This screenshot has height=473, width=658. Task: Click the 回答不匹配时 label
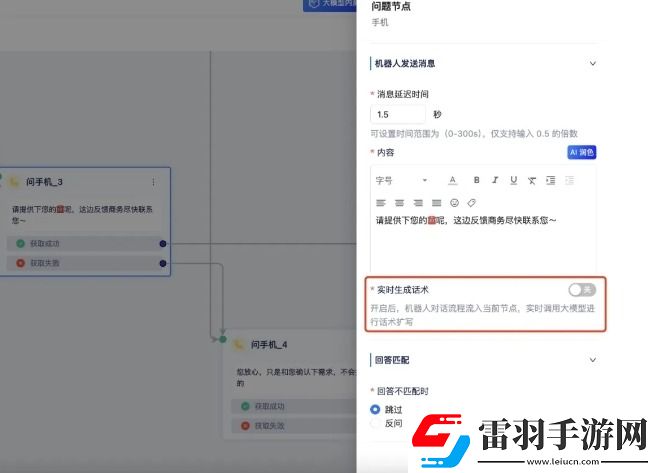(x=402, y=391)
